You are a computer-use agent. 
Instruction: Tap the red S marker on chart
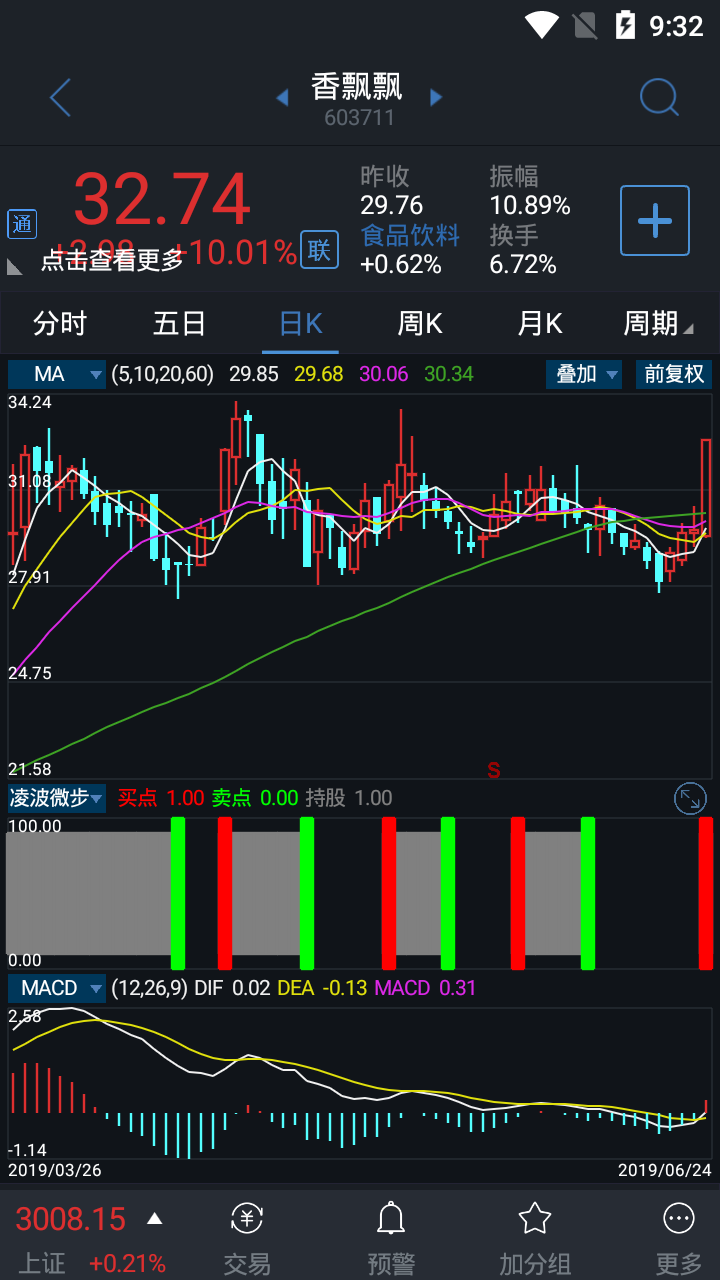[x=494, y=770]
